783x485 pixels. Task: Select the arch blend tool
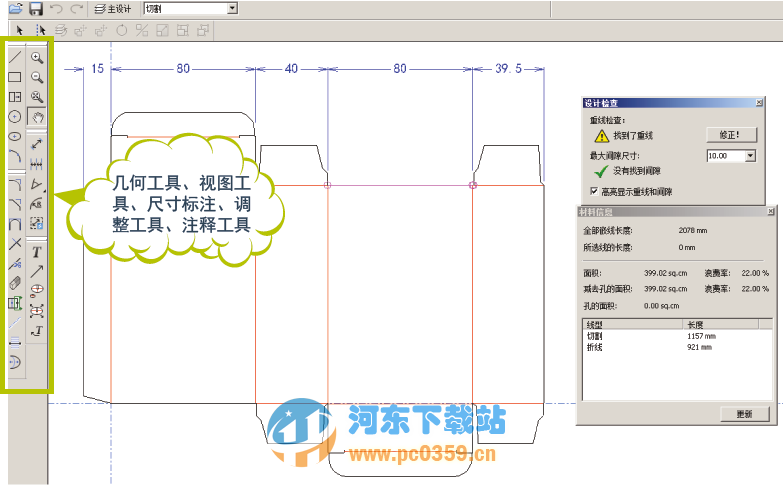15,224
